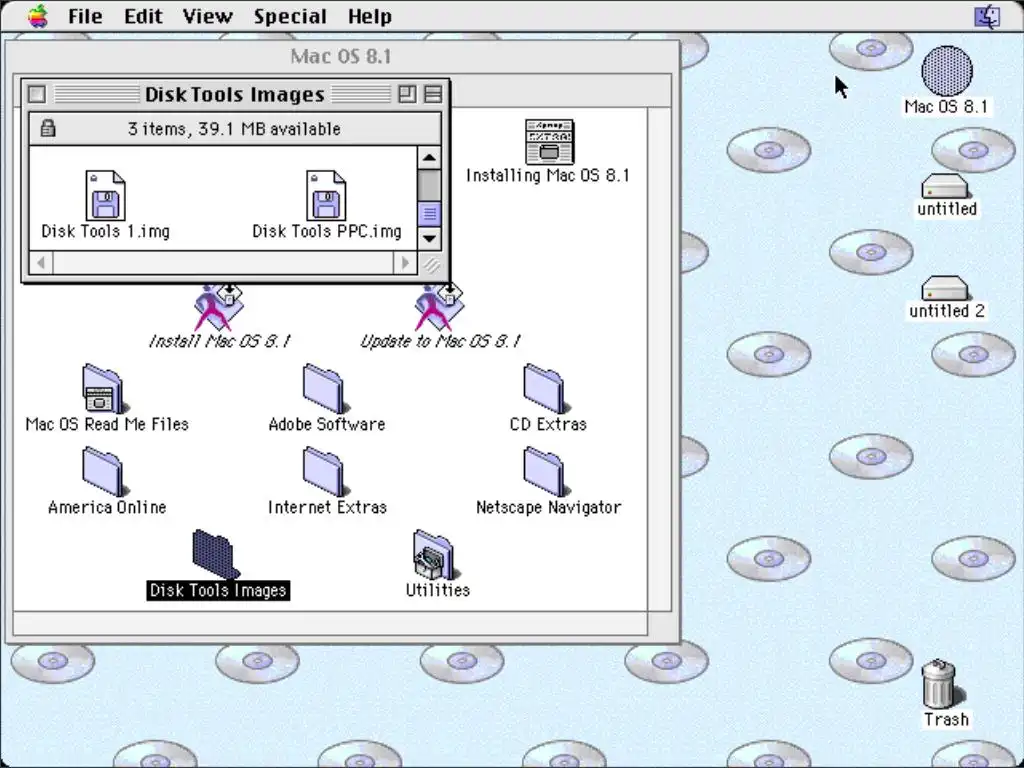Click the horizontal scrollbar left arrow
1024x768 pixels.
(41, 263)
